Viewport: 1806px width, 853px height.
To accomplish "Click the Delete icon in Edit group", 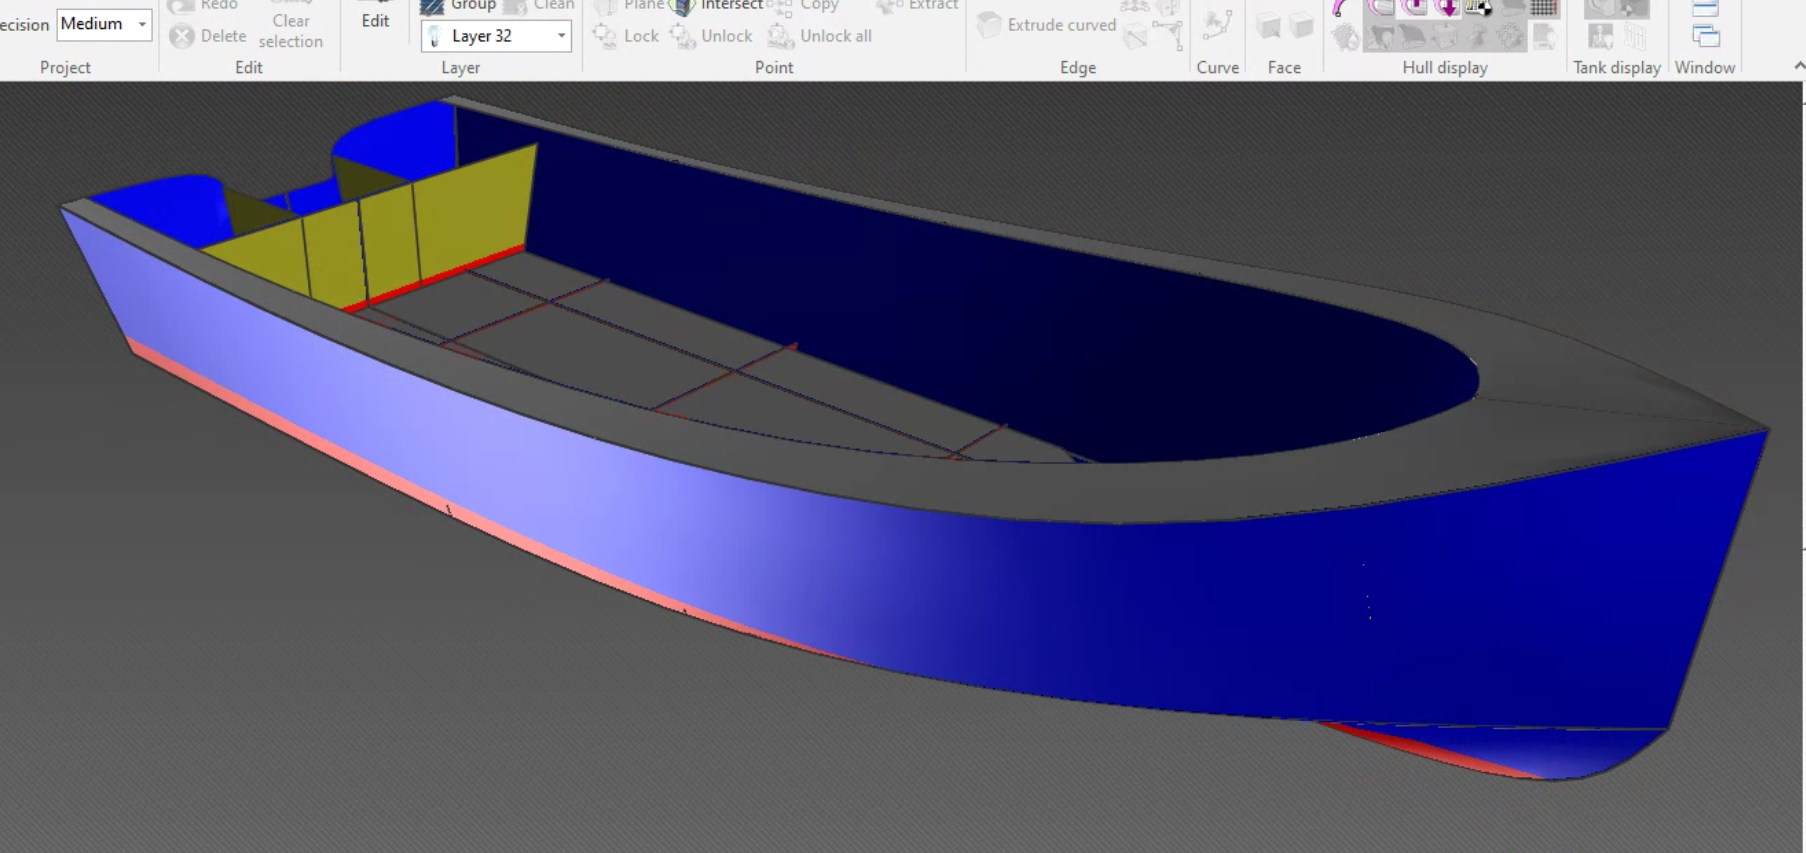I will point(182,37).
